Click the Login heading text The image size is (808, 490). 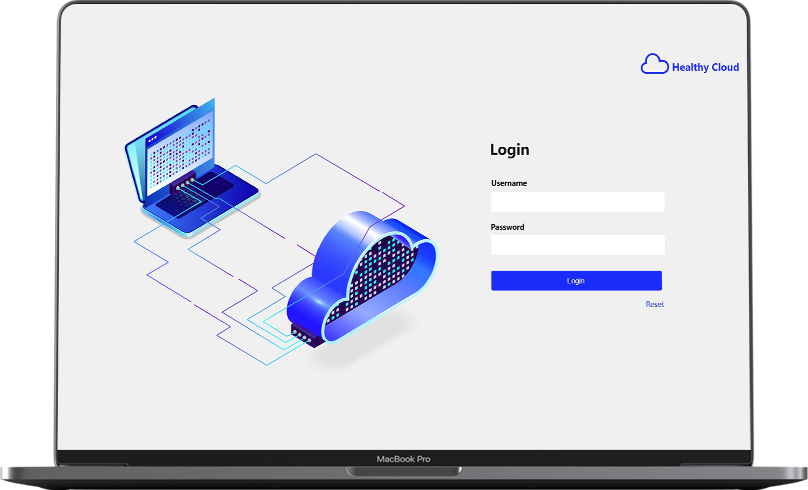coord(509,150)
